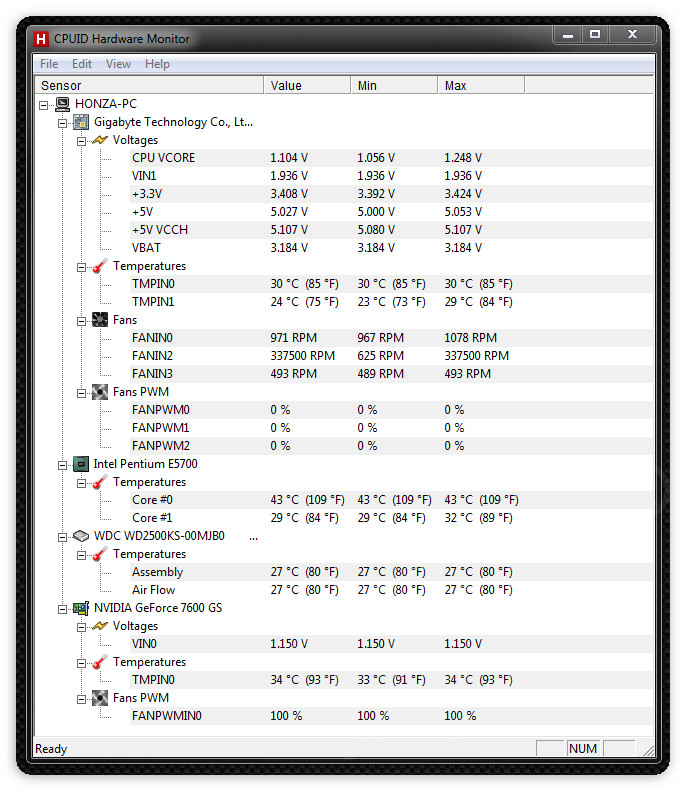Select the Assembly temperature row
The image size is (686, 791).
[x=391, y=572]
